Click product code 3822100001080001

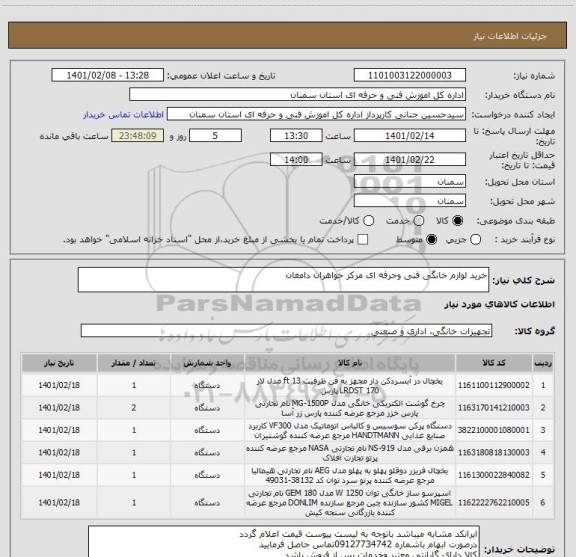tap(494, 430)
